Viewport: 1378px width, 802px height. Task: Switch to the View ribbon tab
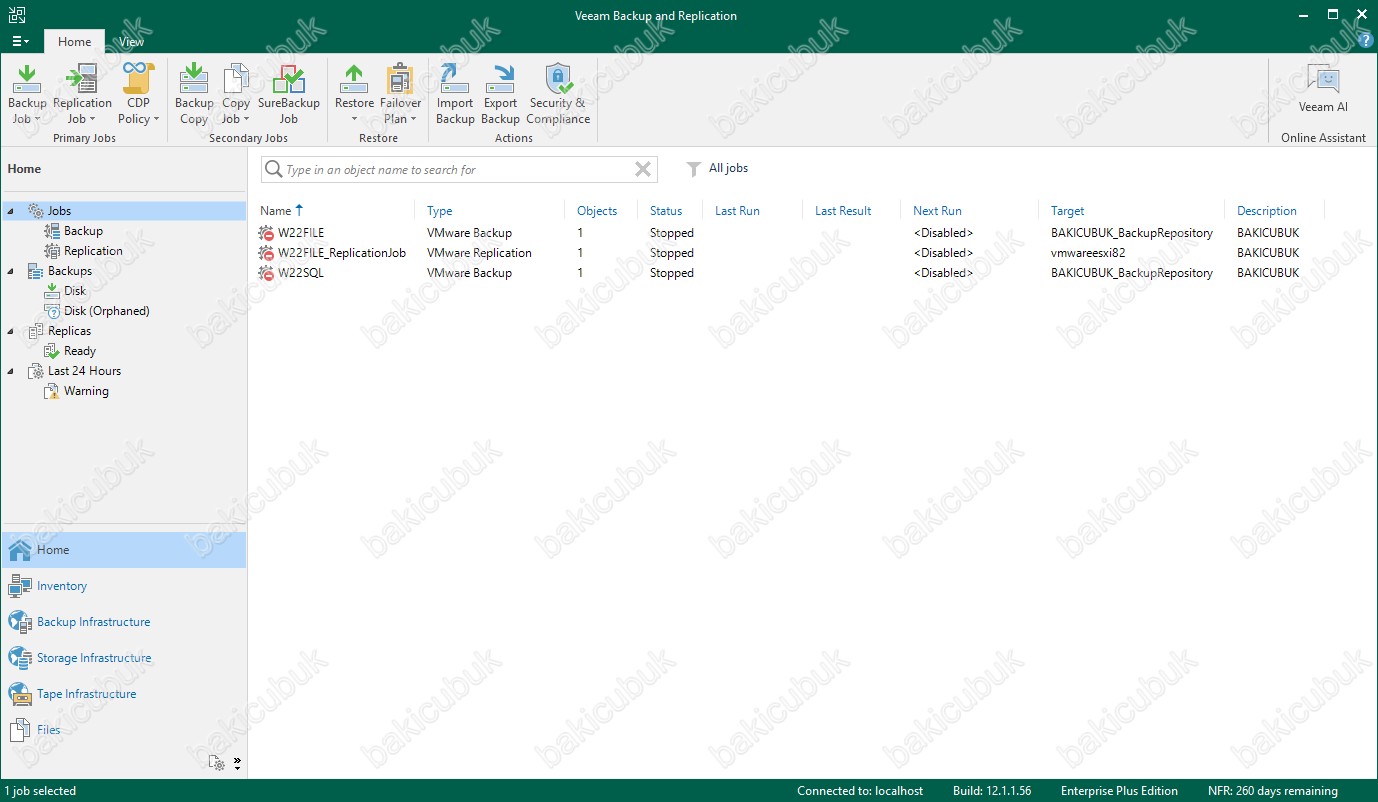click(131, 42)
